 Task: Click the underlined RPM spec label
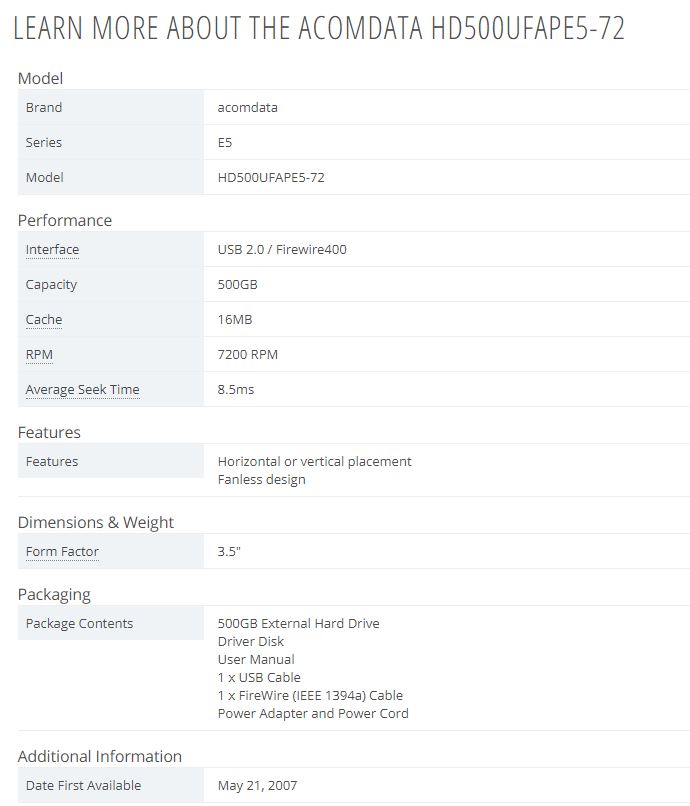(39, 355)
